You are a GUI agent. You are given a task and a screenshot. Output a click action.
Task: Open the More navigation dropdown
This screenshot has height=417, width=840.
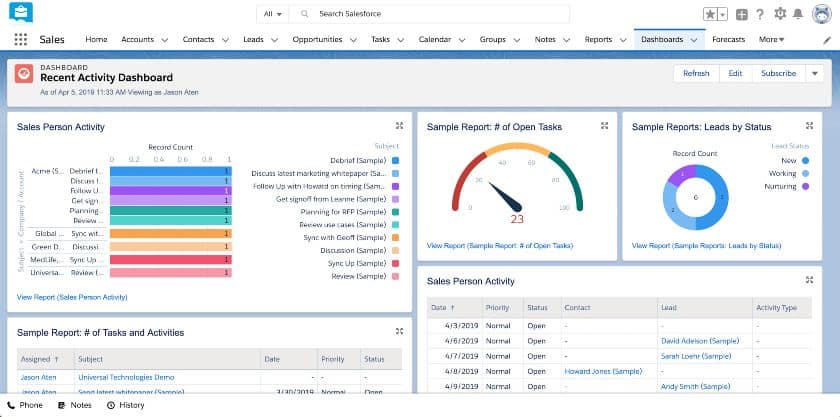[x=771, y=40]
